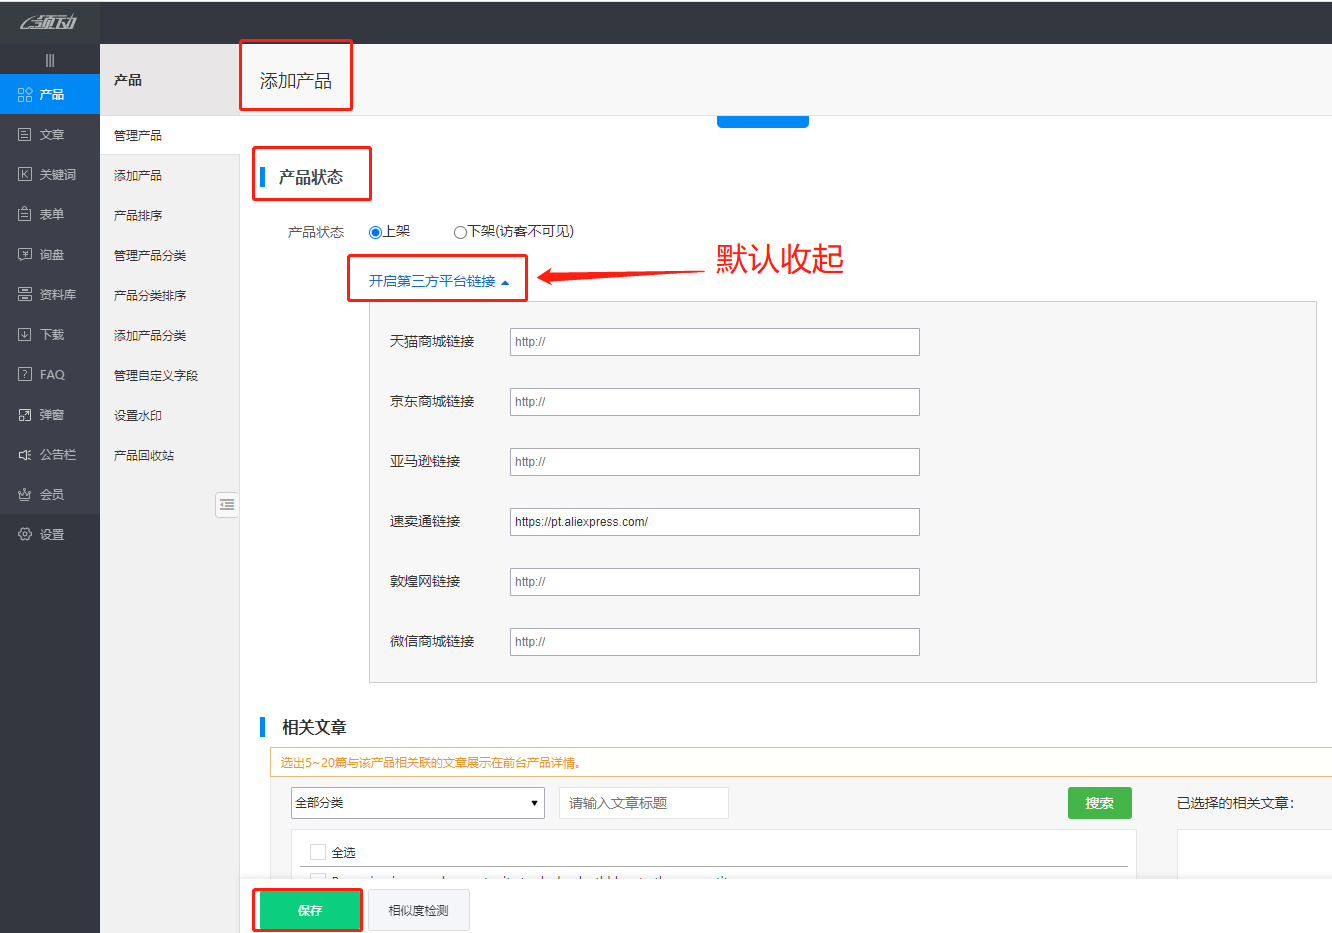Toggle the main sidebar collapse handle at top

click(50, 60)
